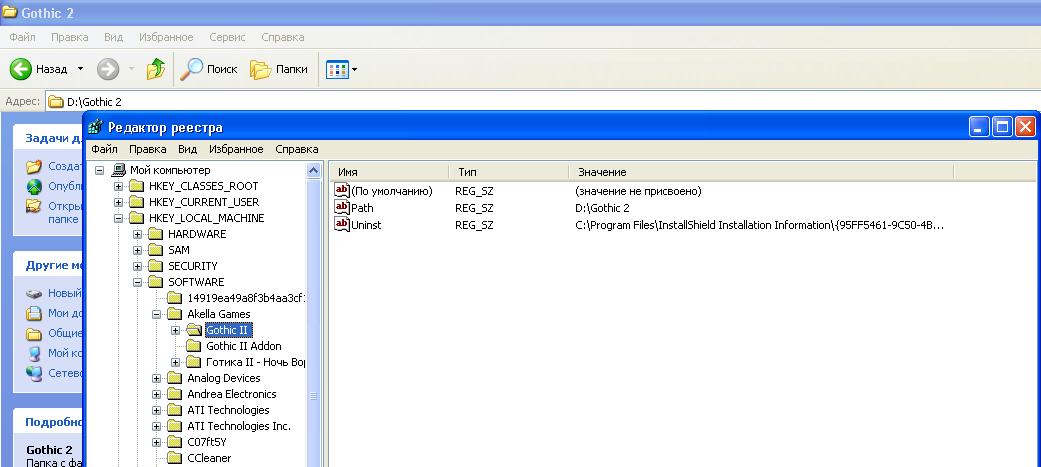Open Избранное menu in Registry Editor

coord(236,149)
